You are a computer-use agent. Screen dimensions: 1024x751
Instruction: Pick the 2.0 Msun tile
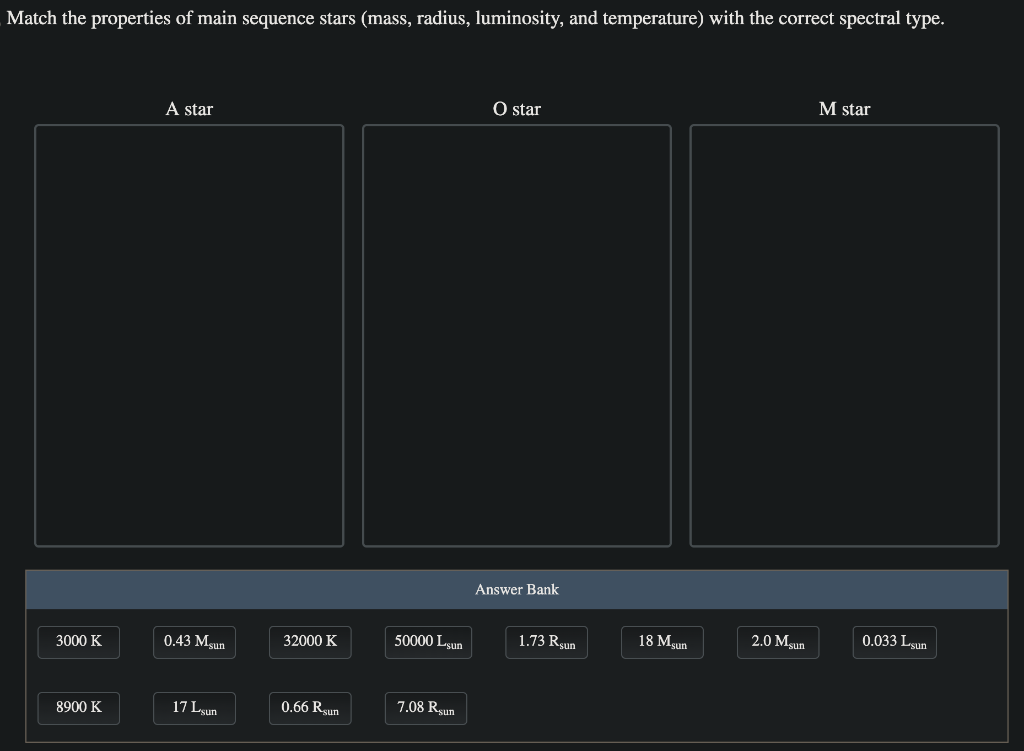778,642
